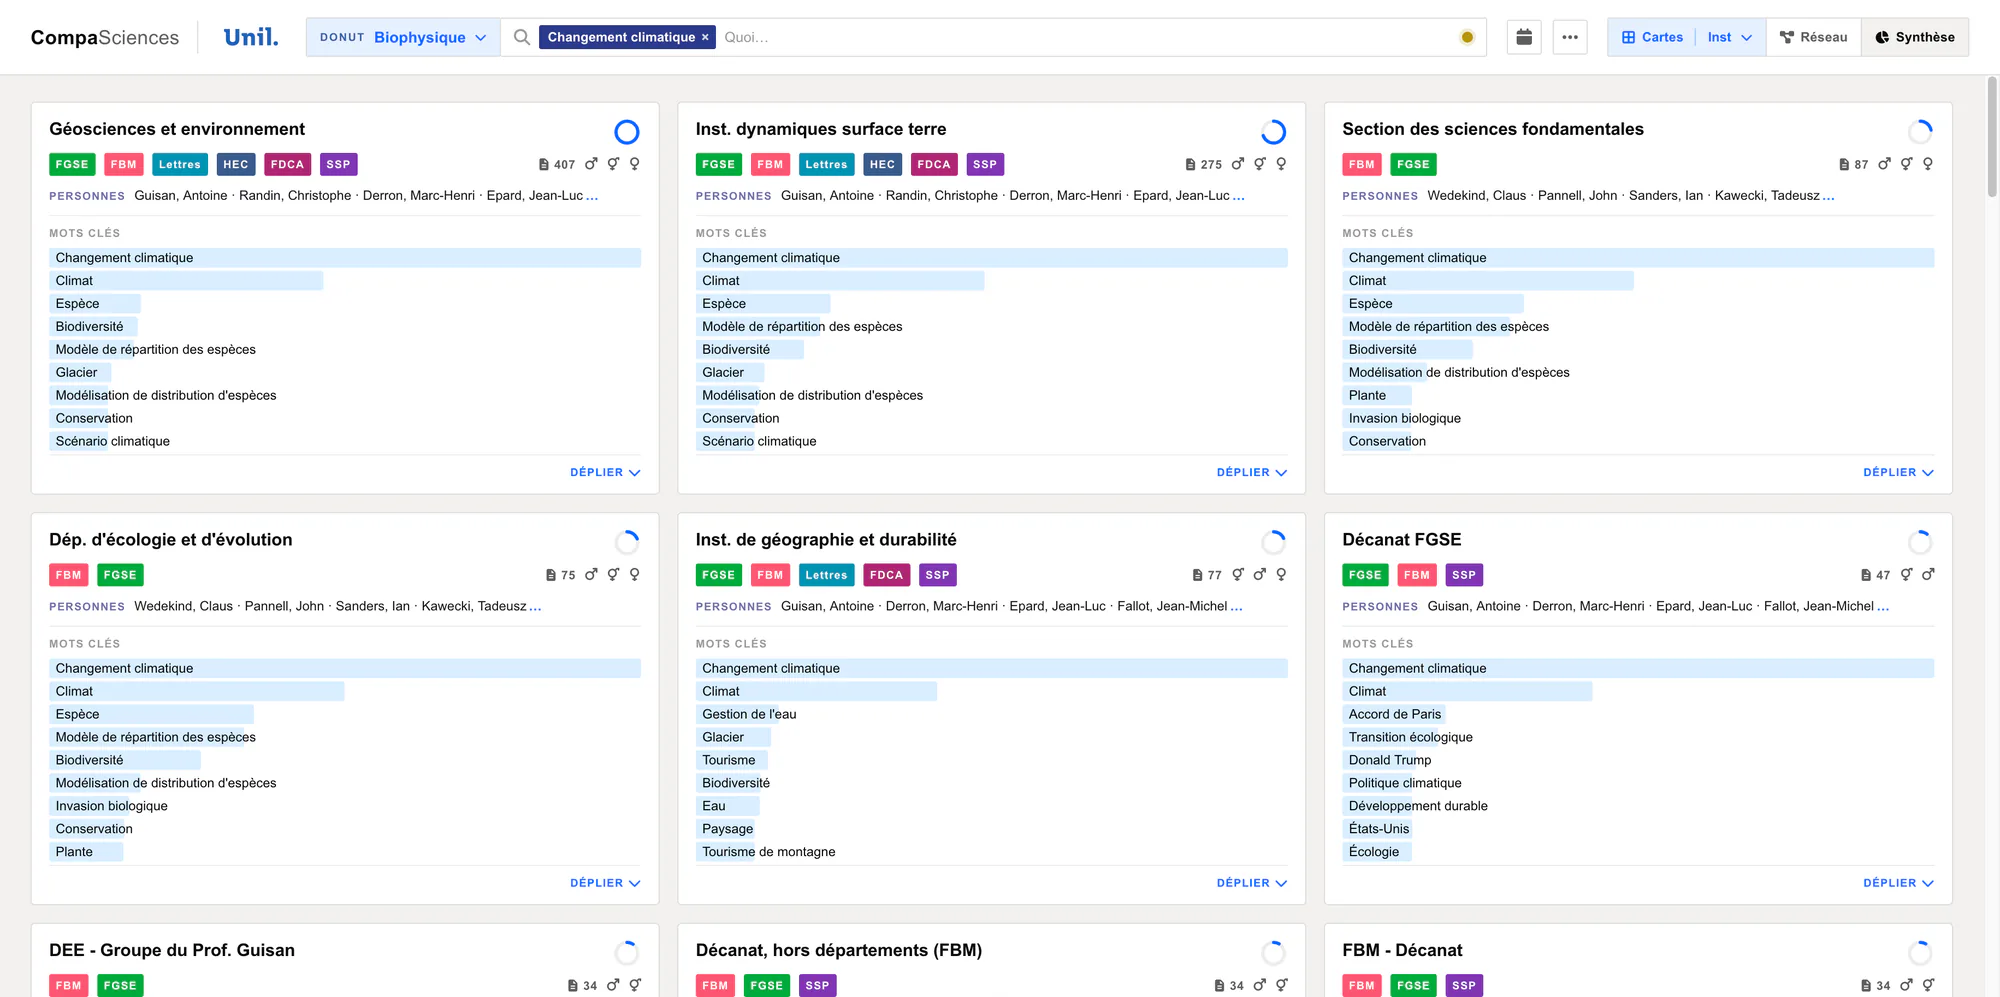Expand Dép. d'écologie et d'évolution with Déplier
The height and width of the screenshot is (997, 2000).
[605, 883]
